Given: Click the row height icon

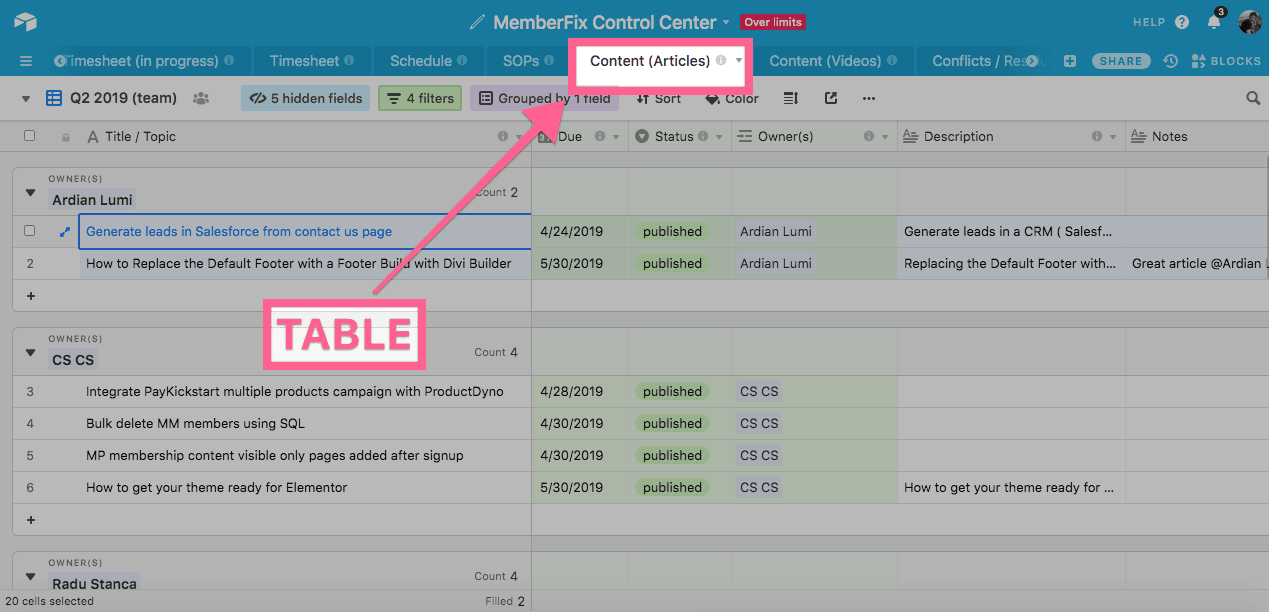Looking at the screenshot, I should click(791, 99).
